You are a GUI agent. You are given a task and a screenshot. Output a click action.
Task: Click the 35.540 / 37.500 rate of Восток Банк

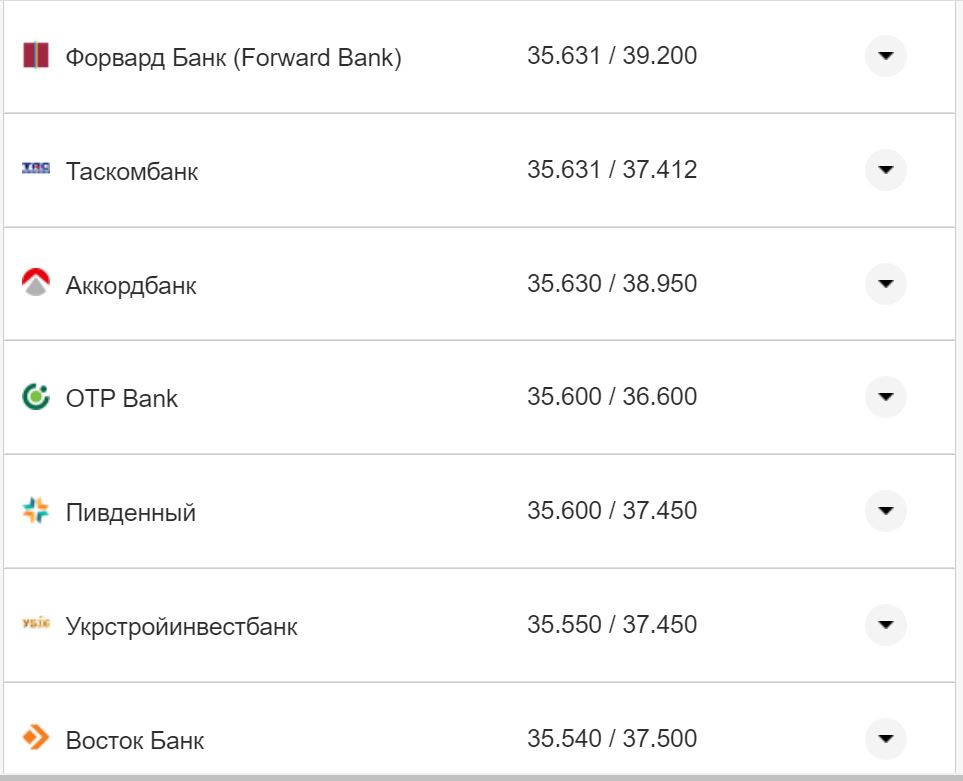click(x=612, y=737)
